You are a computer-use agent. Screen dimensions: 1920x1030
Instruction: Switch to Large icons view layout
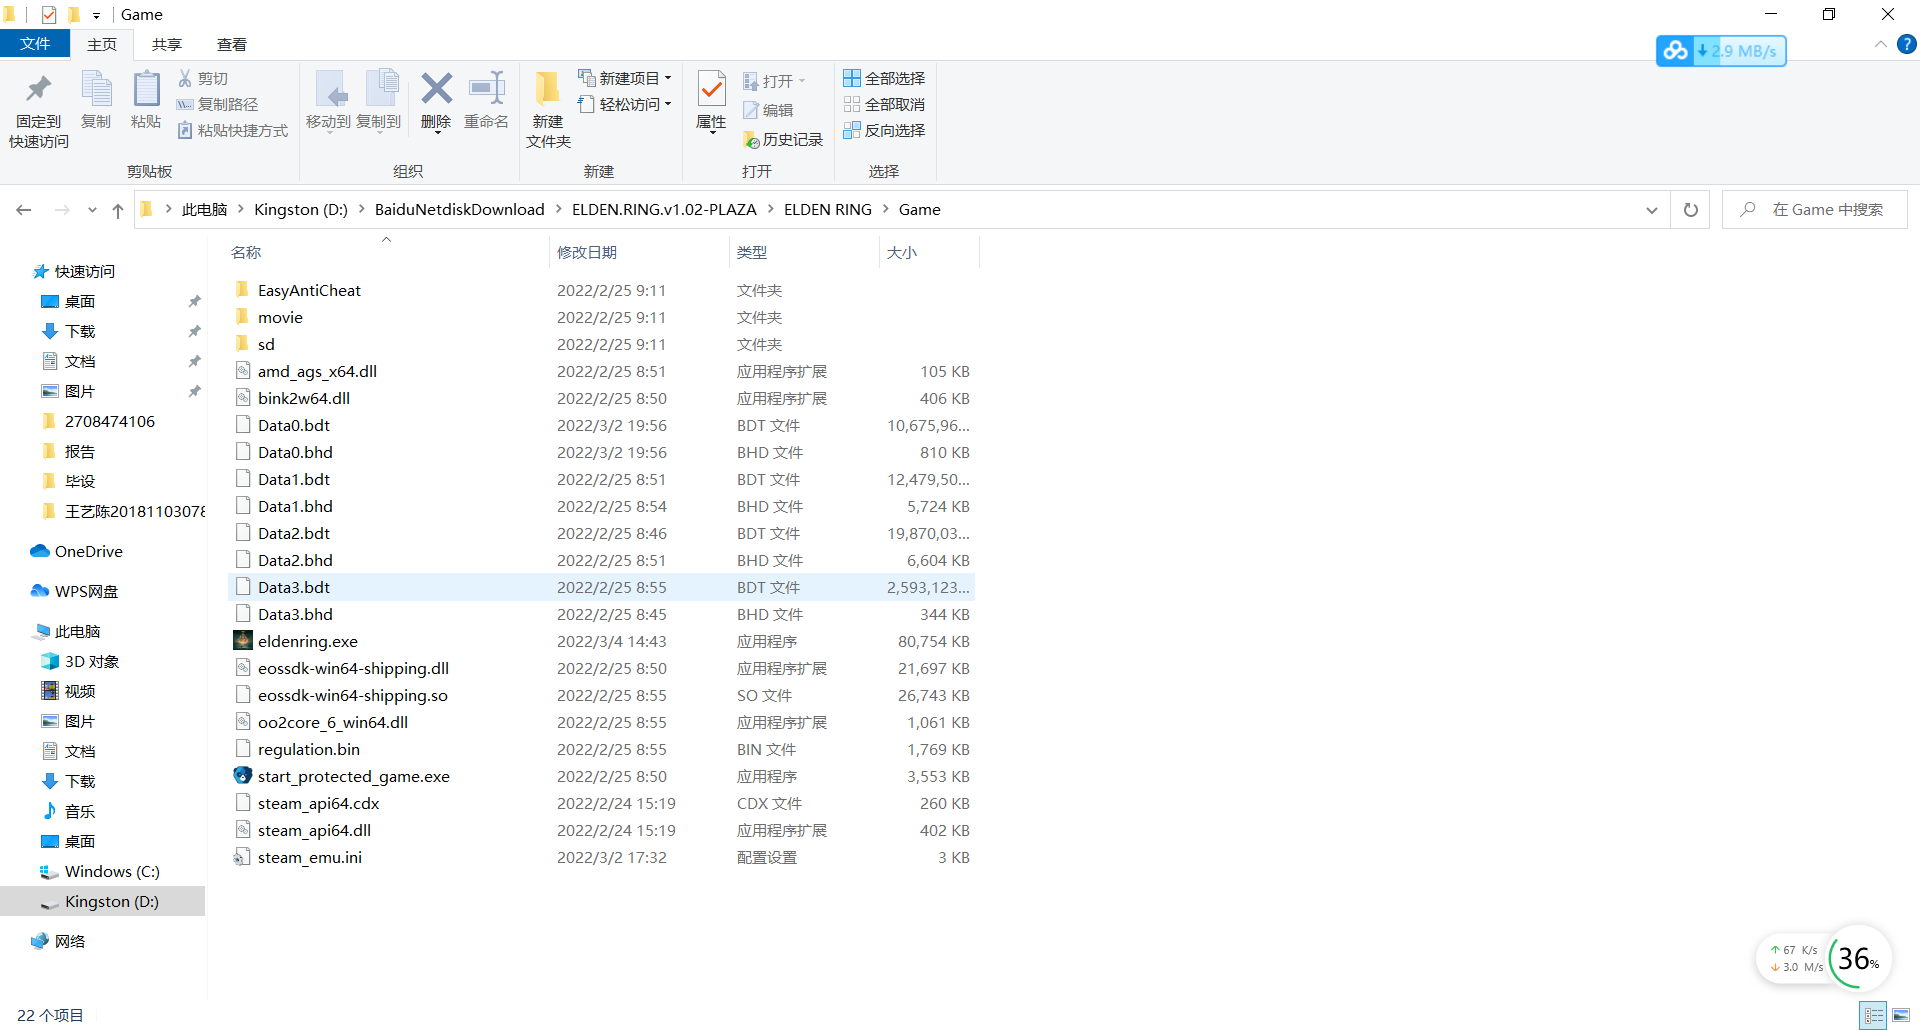click(1901, 1015)
